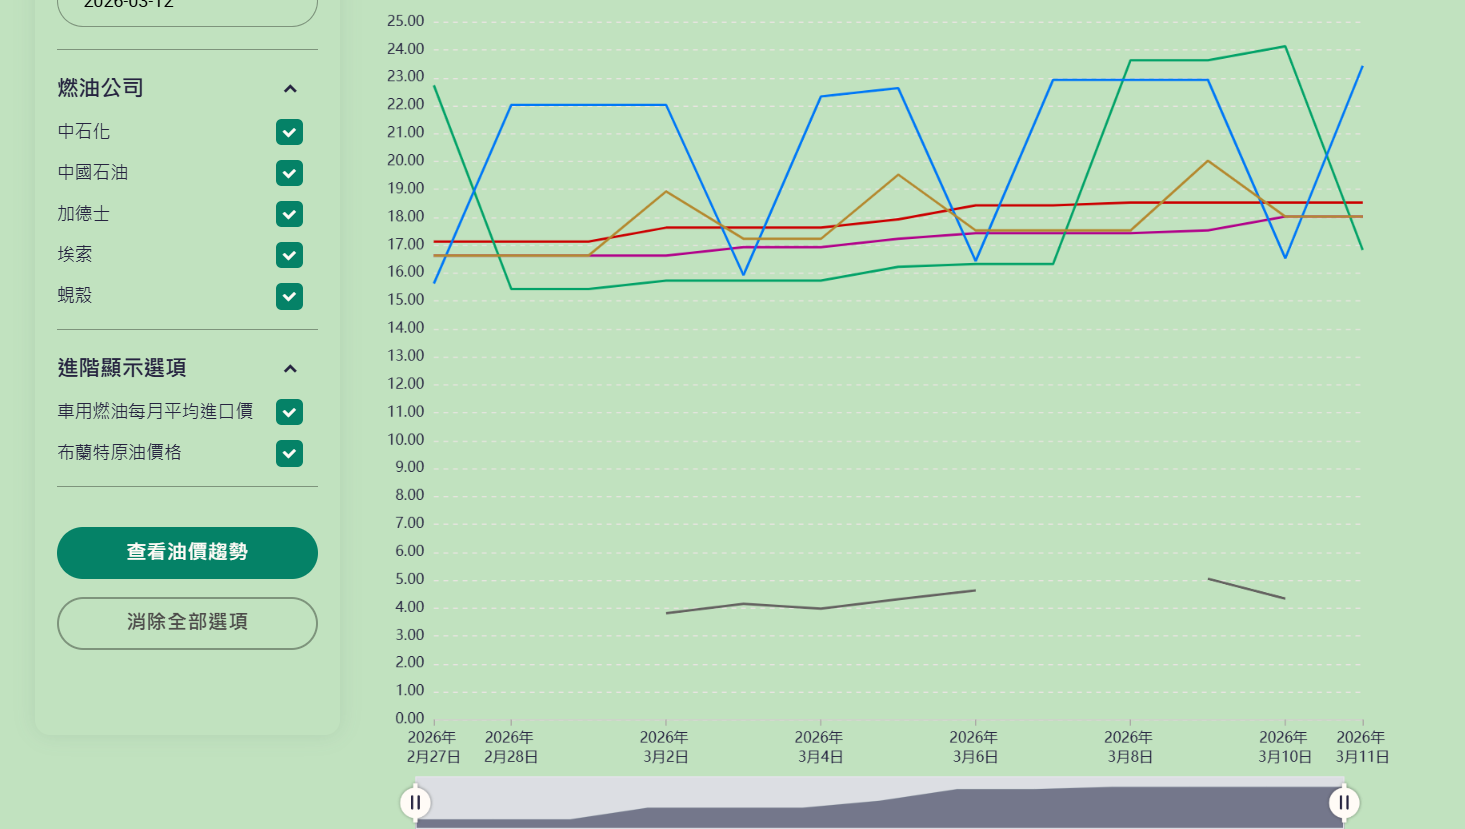Click the 查看油價趨勢 button

187,552
